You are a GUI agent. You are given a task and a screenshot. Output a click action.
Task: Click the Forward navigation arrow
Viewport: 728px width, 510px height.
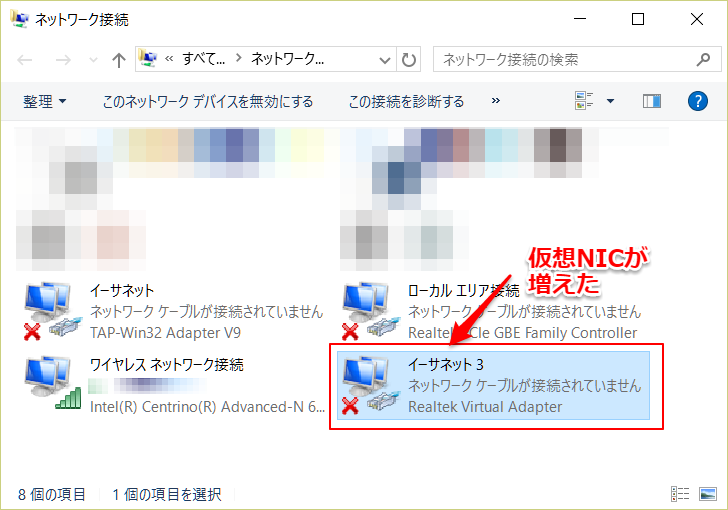pyautogui.click(x=63, y=60)
